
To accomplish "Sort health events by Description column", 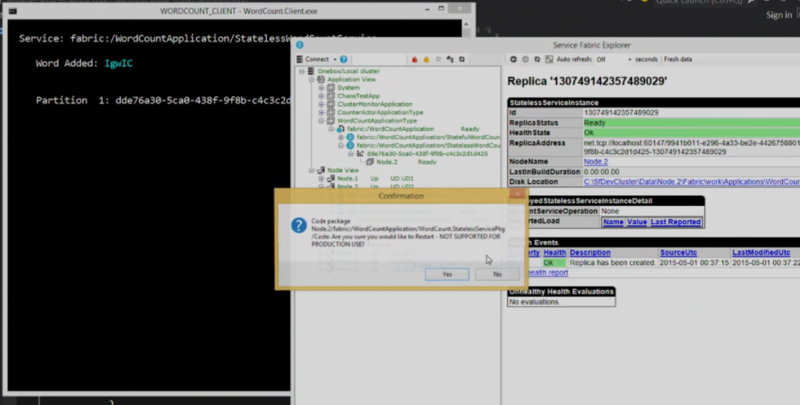I will coord(590,252).
